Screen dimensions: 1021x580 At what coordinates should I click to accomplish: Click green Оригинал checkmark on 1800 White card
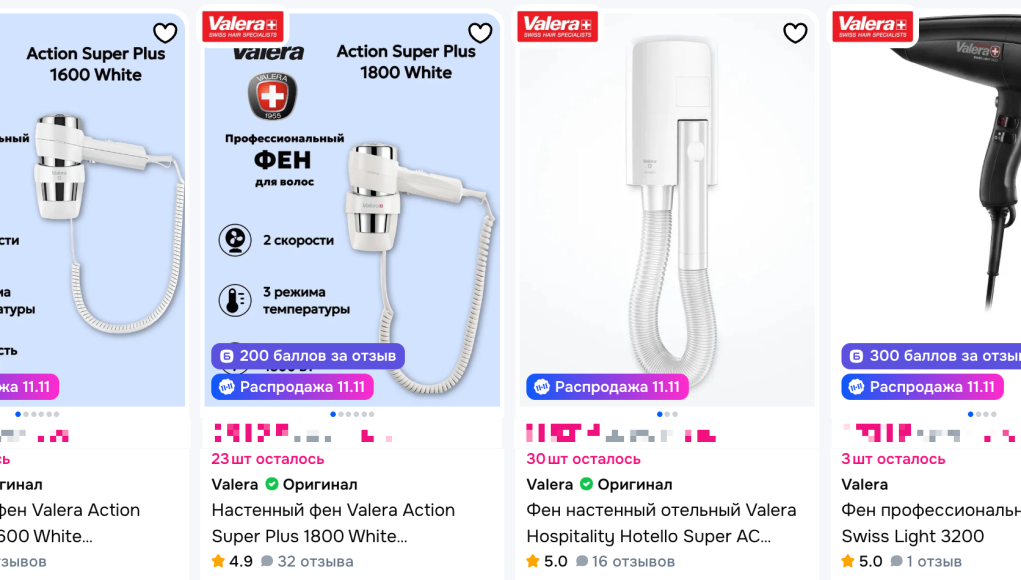pyautogui.click(x=271, y=484)
